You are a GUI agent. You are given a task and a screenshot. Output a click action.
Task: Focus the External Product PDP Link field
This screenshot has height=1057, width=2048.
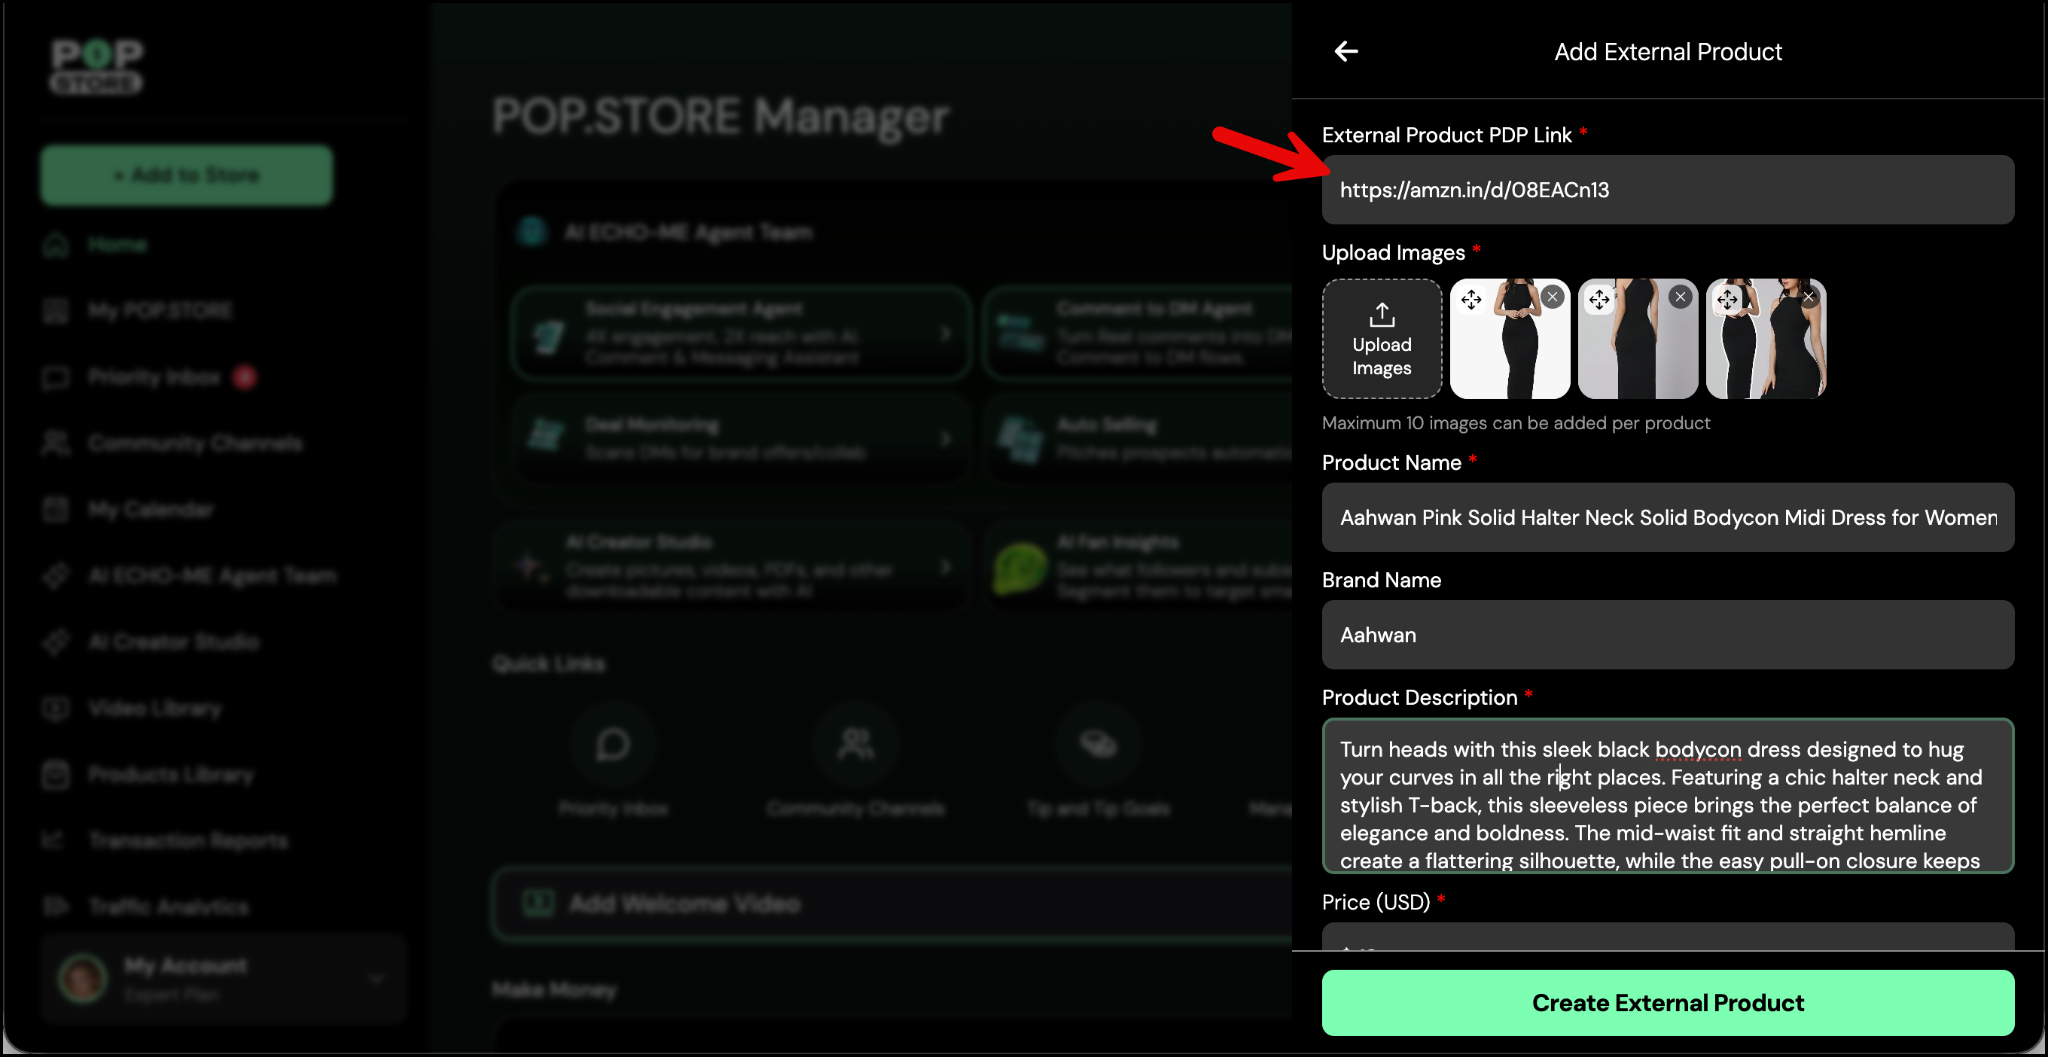click(x=1667, y=190)
